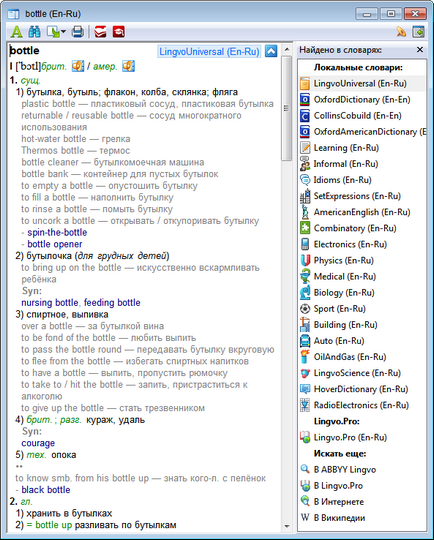Screen dimensions: 434x540
Task: Click the scroll down arrow of the card
Action: click(x=287, y=527)
